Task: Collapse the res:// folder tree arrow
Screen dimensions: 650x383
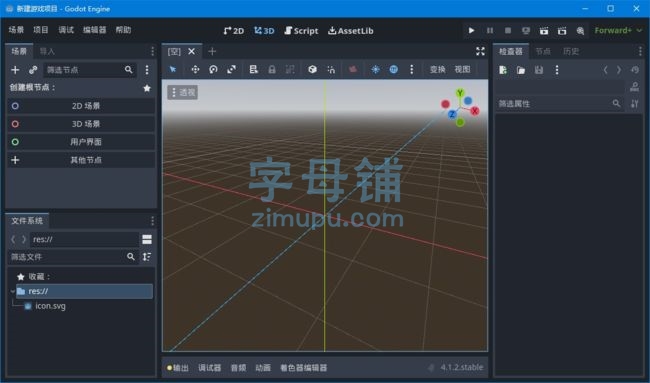Action: (12, 291)
